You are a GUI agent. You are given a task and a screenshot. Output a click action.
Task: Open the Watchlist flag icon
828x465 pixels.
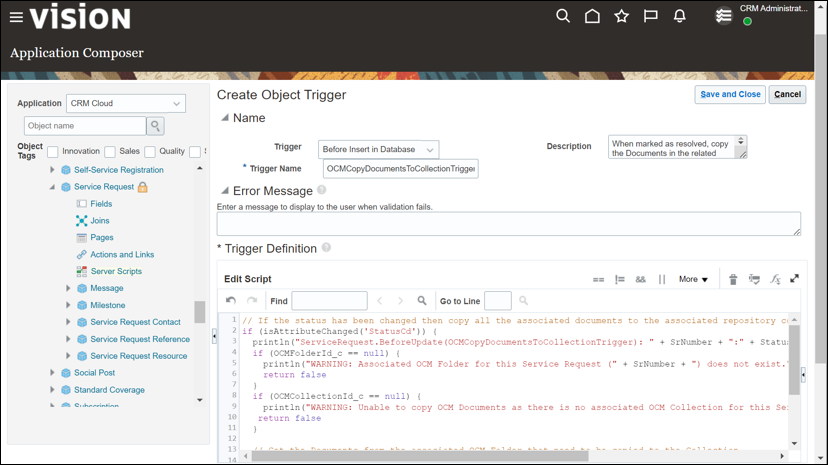click(x=651, y=16)
